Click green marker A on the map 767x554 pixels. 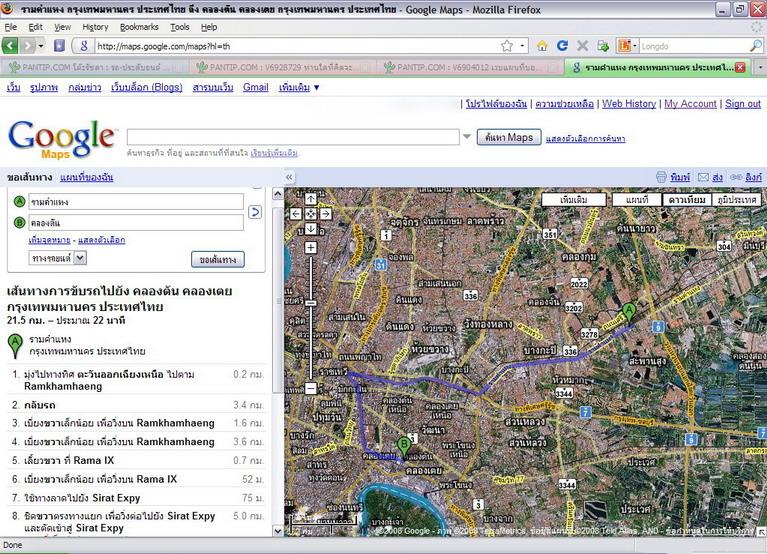[629, 313]
